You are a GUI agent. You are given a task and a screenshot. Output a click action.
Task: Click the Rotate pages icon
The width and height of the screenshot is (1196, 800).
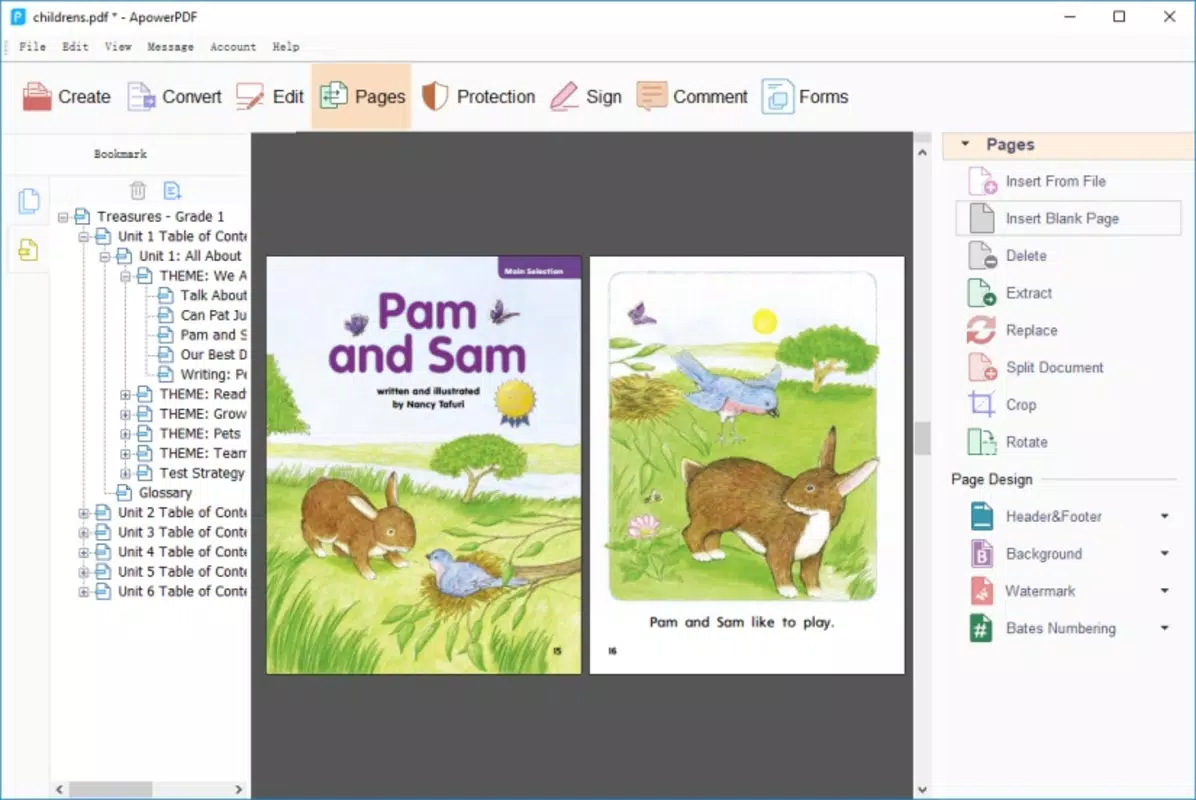click(982, 442)
